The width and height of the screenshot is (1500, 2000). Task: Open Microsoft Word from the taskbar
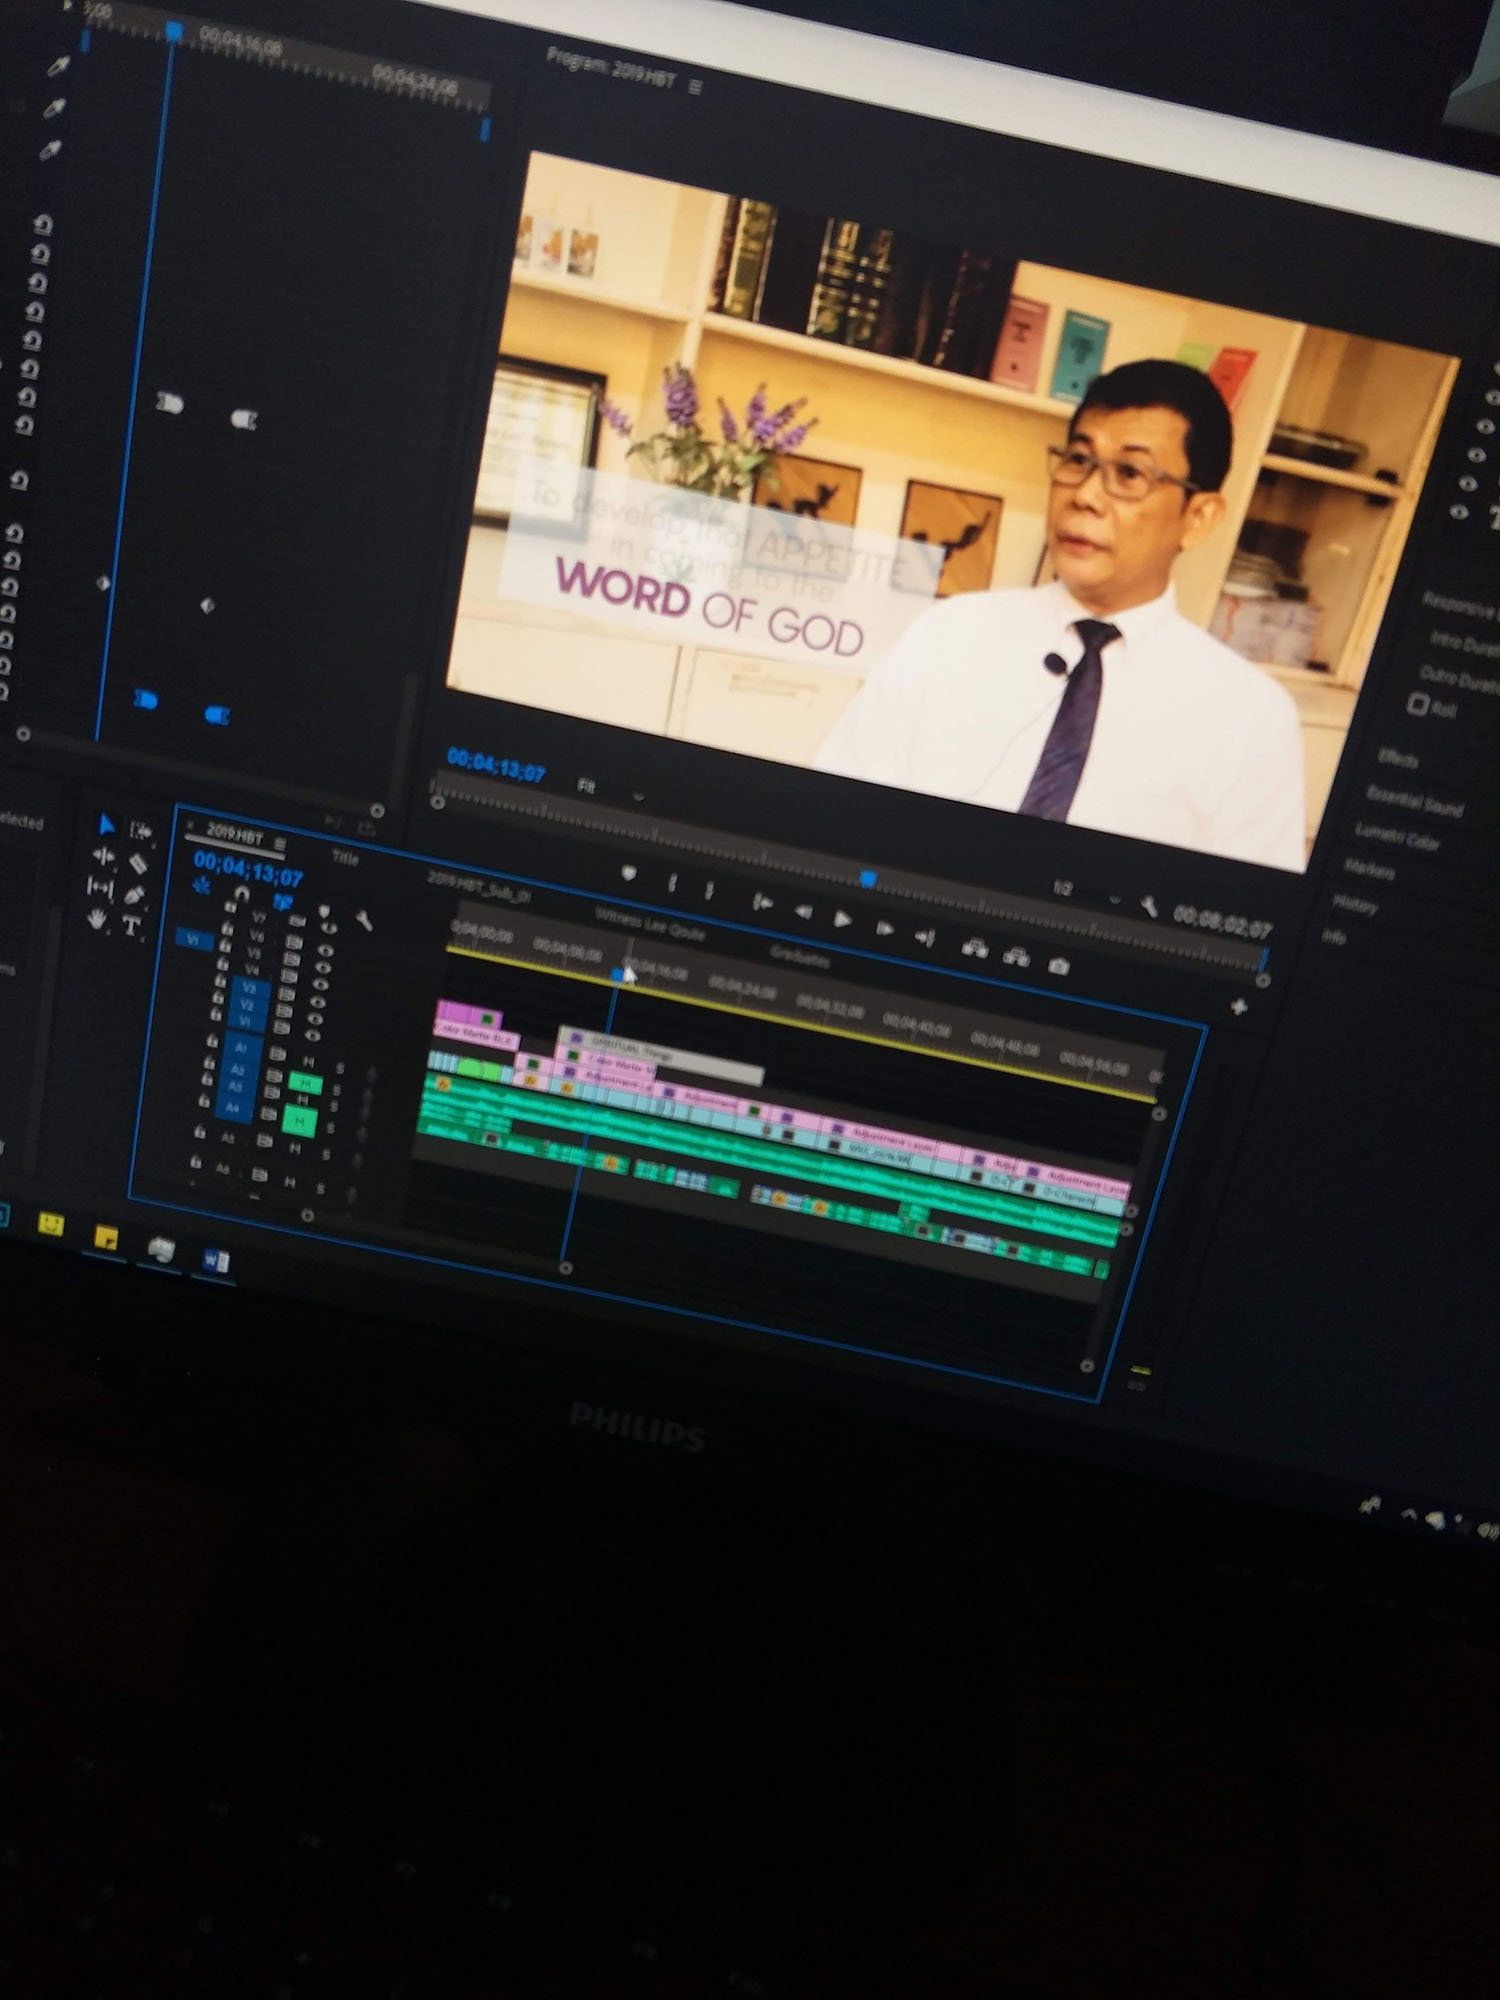pyautogui.click(x=216, y=1260)
